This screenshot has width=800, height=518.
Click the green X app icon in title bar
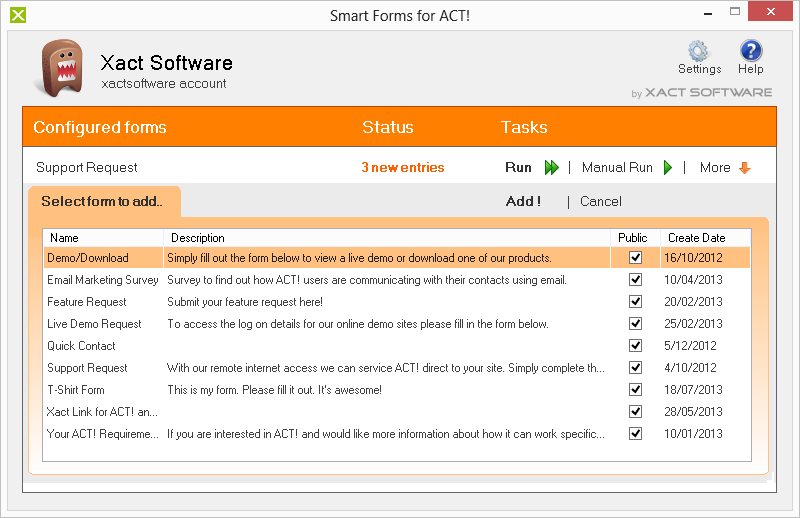tap(18, 15)
